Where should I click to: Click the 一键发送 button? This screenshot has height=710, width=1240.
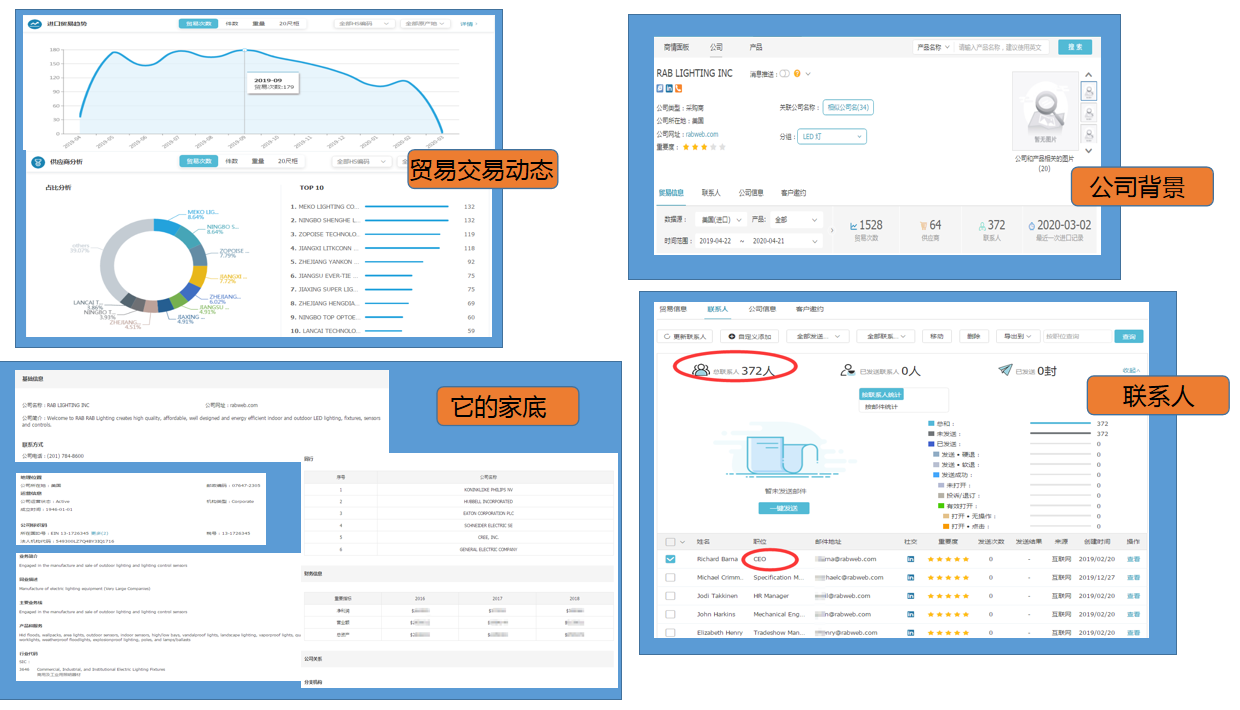[784, 506]
